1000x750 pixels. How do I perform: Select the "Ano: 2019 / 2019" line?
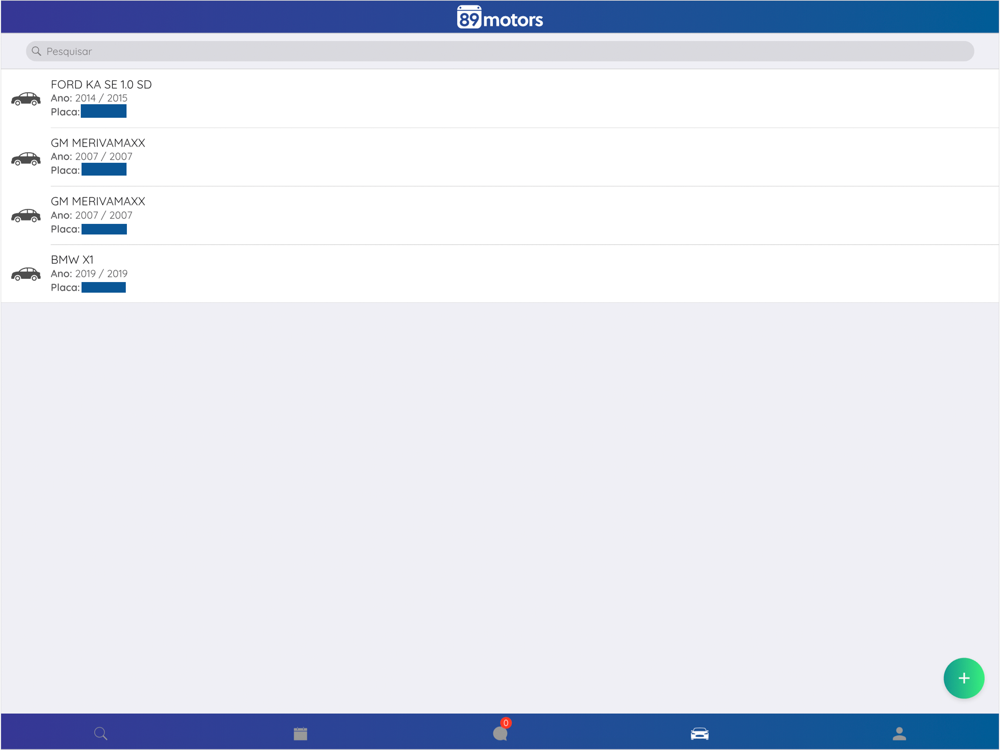[x=89, y=274]
